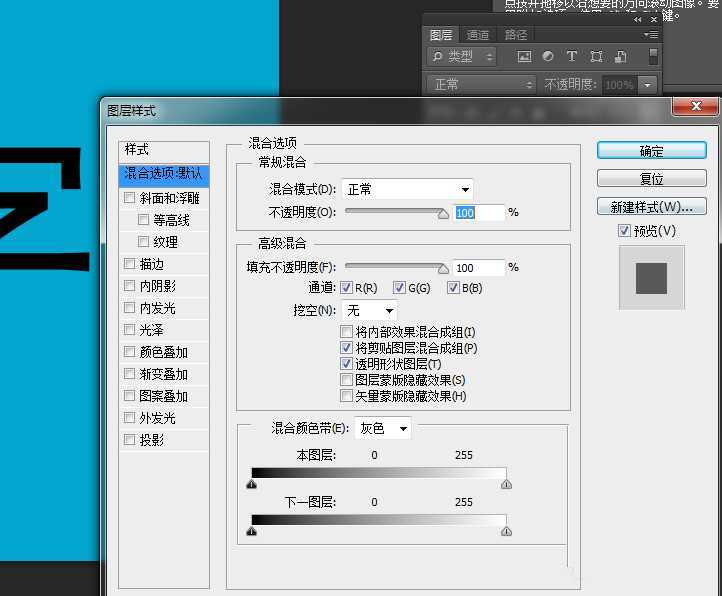Screen dimensions: 722x596
Task: Enable the 斜面和浮雕 effect checkbox
Action: [x=129, y=198]
